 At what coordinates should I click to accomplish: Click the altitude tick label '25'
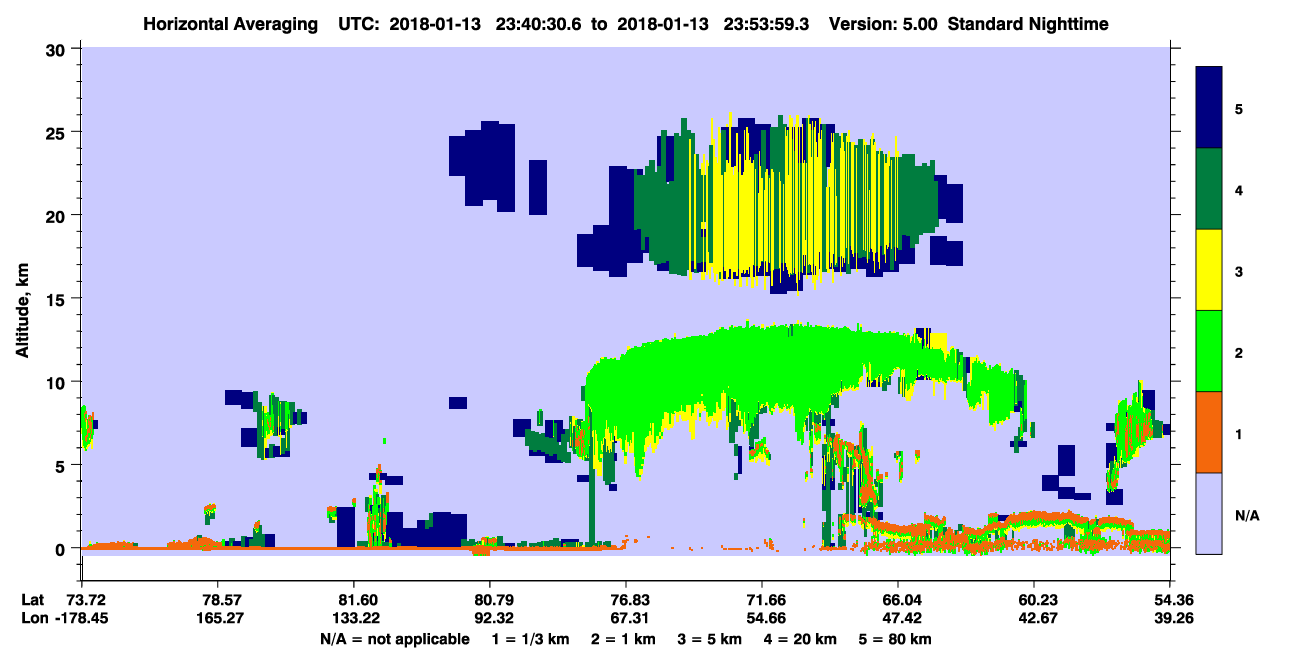[57, 132]
